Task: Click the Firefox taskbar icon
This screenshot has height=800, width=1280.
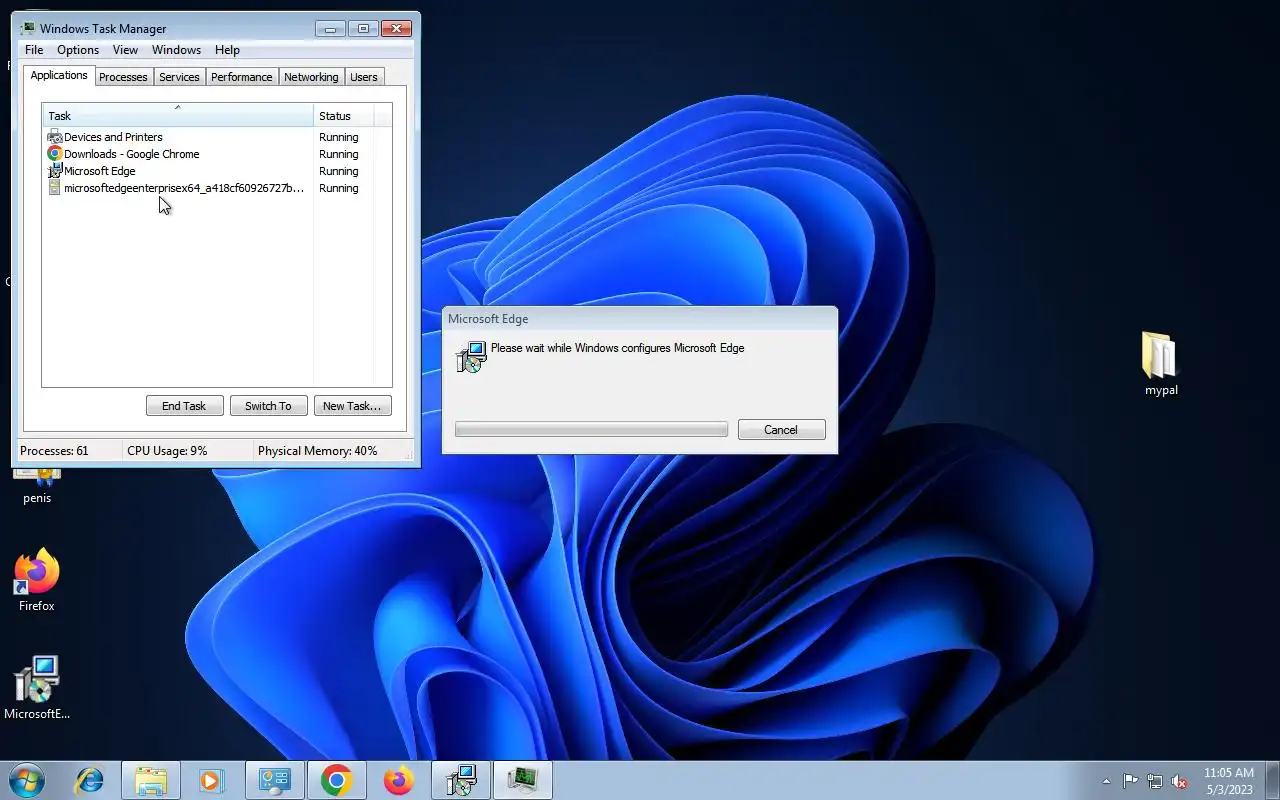Action: pos(398,780)
